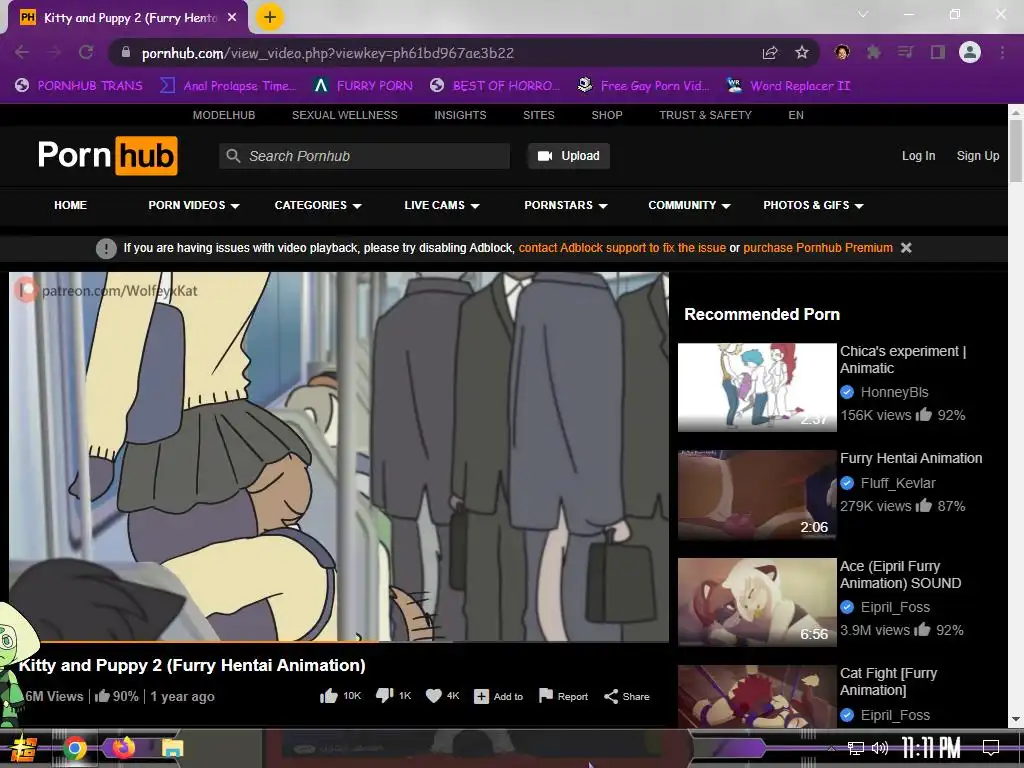Viewport: 1024px width, 768px height.
Task: Open the SHOP top link
Action: point(607,115)
